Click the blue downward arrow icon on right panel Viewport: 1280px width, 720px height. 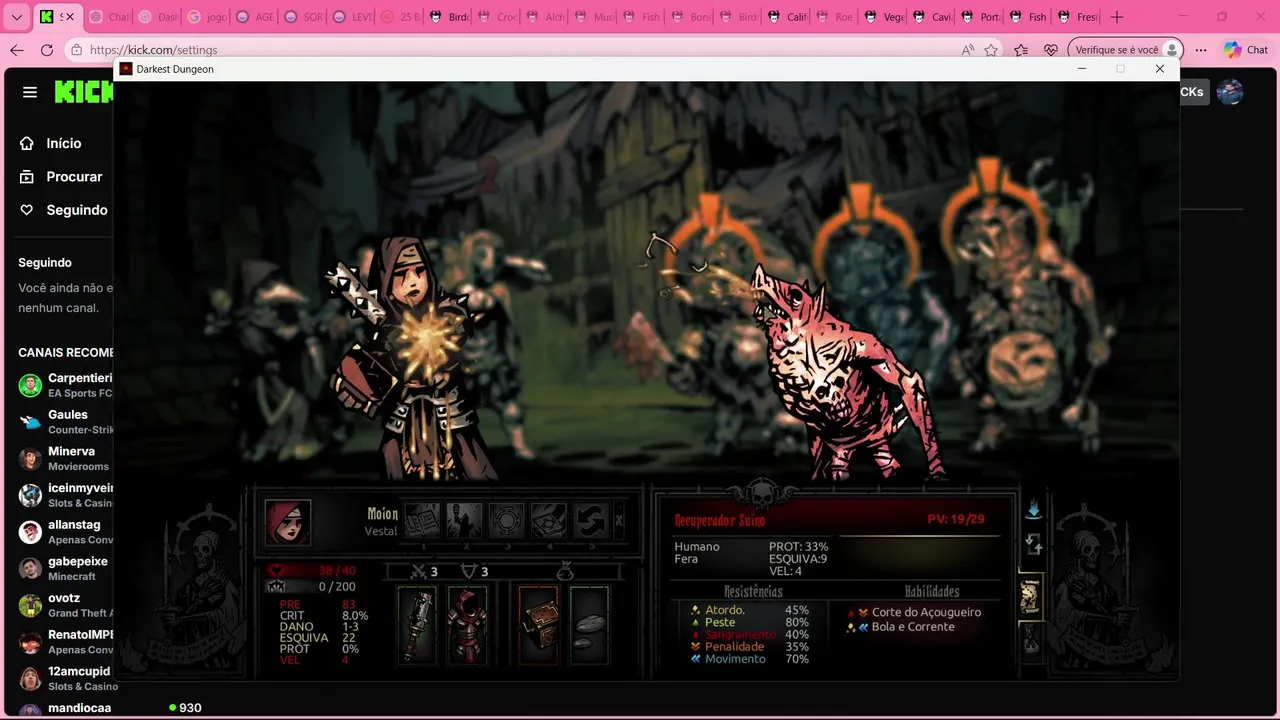(x=1034, y=510)
